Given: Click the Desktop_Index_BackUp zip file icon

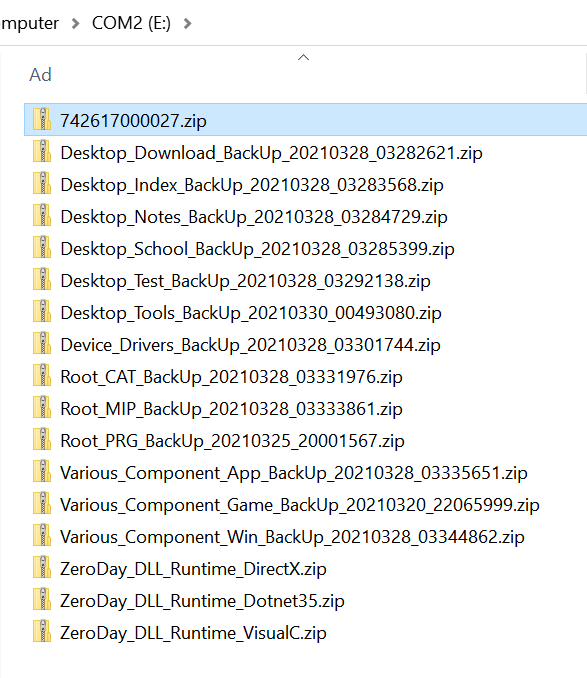Looking at the screenshot, I should (x=42, y=183).
